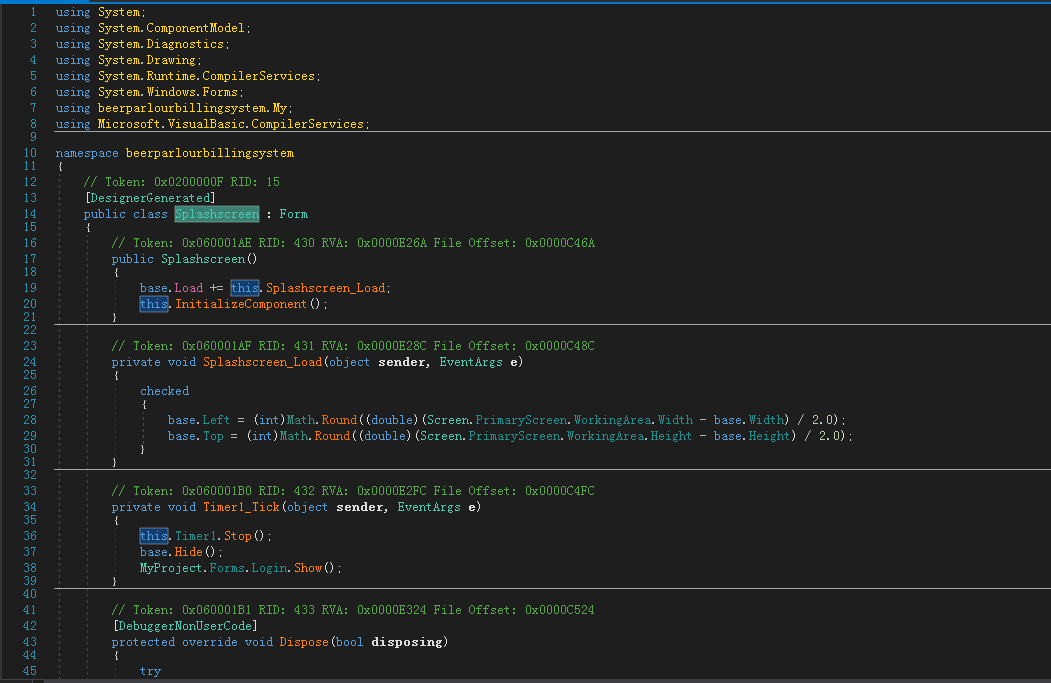Click the InitializeComponent method call

[239, 304]
